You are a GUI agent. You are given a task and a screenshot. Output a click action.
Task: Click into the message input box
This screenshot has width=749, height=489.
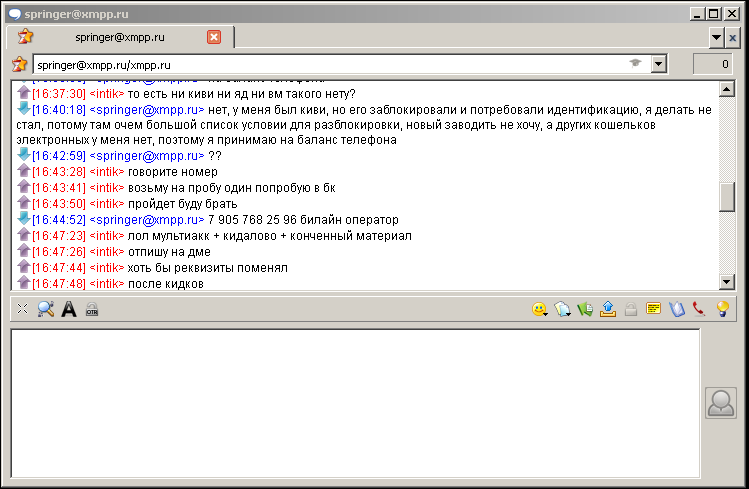point(355,403)
